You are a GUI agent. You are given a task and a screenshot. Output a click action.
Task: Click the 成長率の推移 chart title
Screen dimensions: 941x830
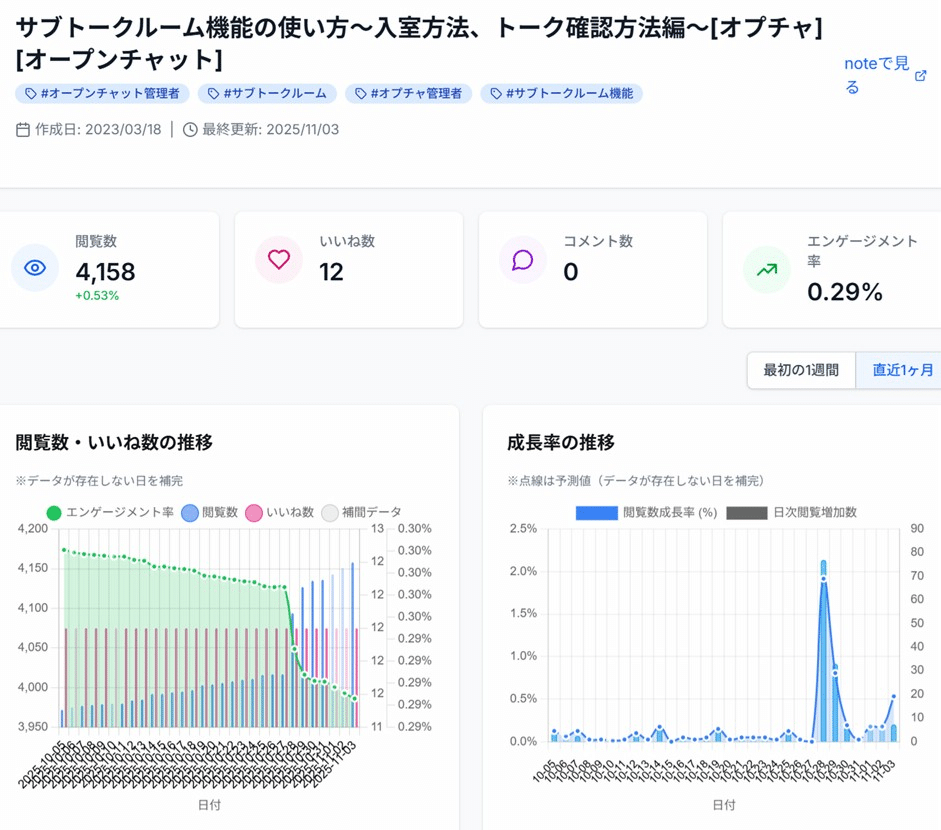[x=561, y=442]
